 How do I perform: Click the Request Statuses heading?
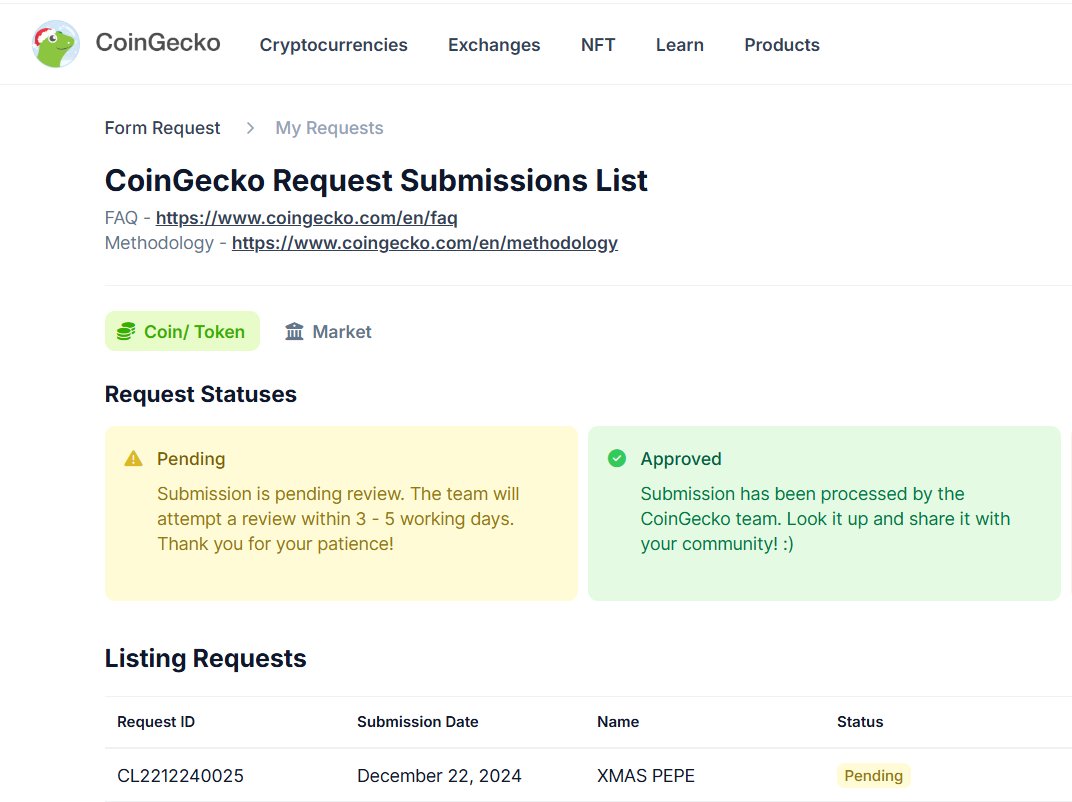click(x=201, y=395)
